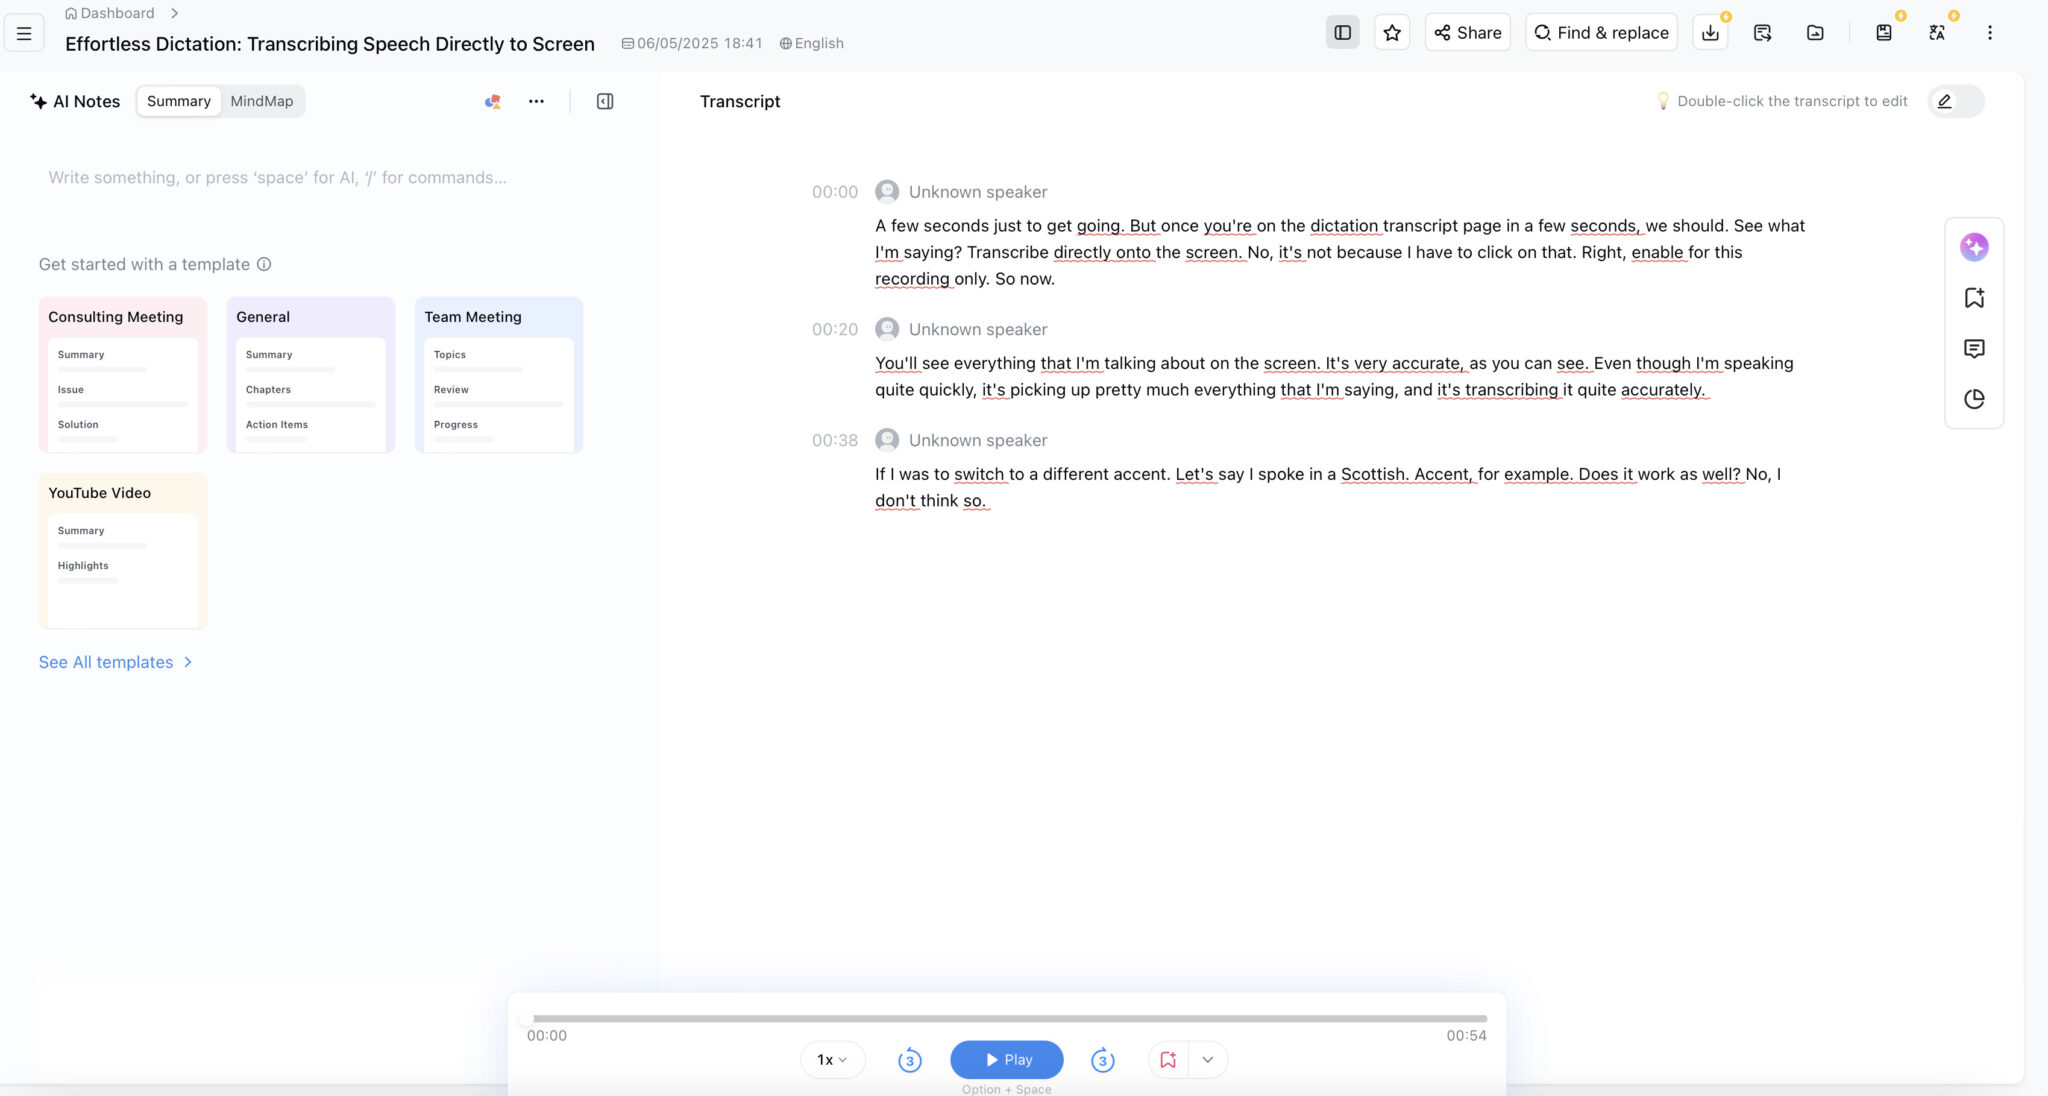Toggle the side panel layout button

tap(1342, 33)
